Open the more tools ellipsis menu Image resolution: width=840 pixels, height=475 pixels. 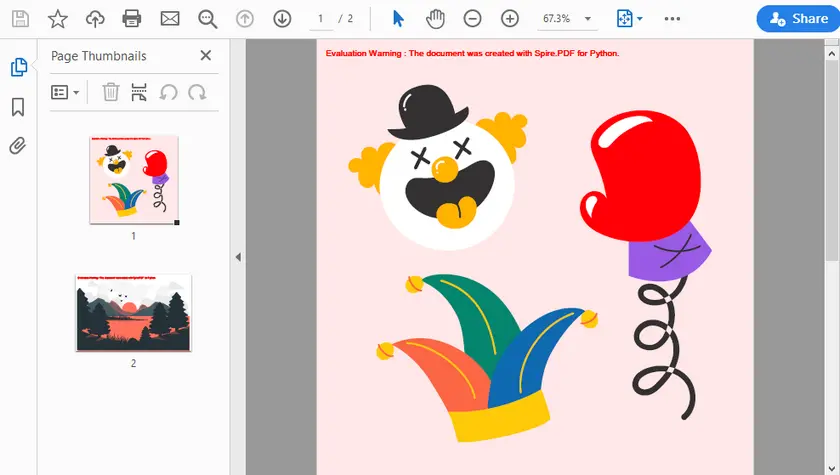click(672, 19)
